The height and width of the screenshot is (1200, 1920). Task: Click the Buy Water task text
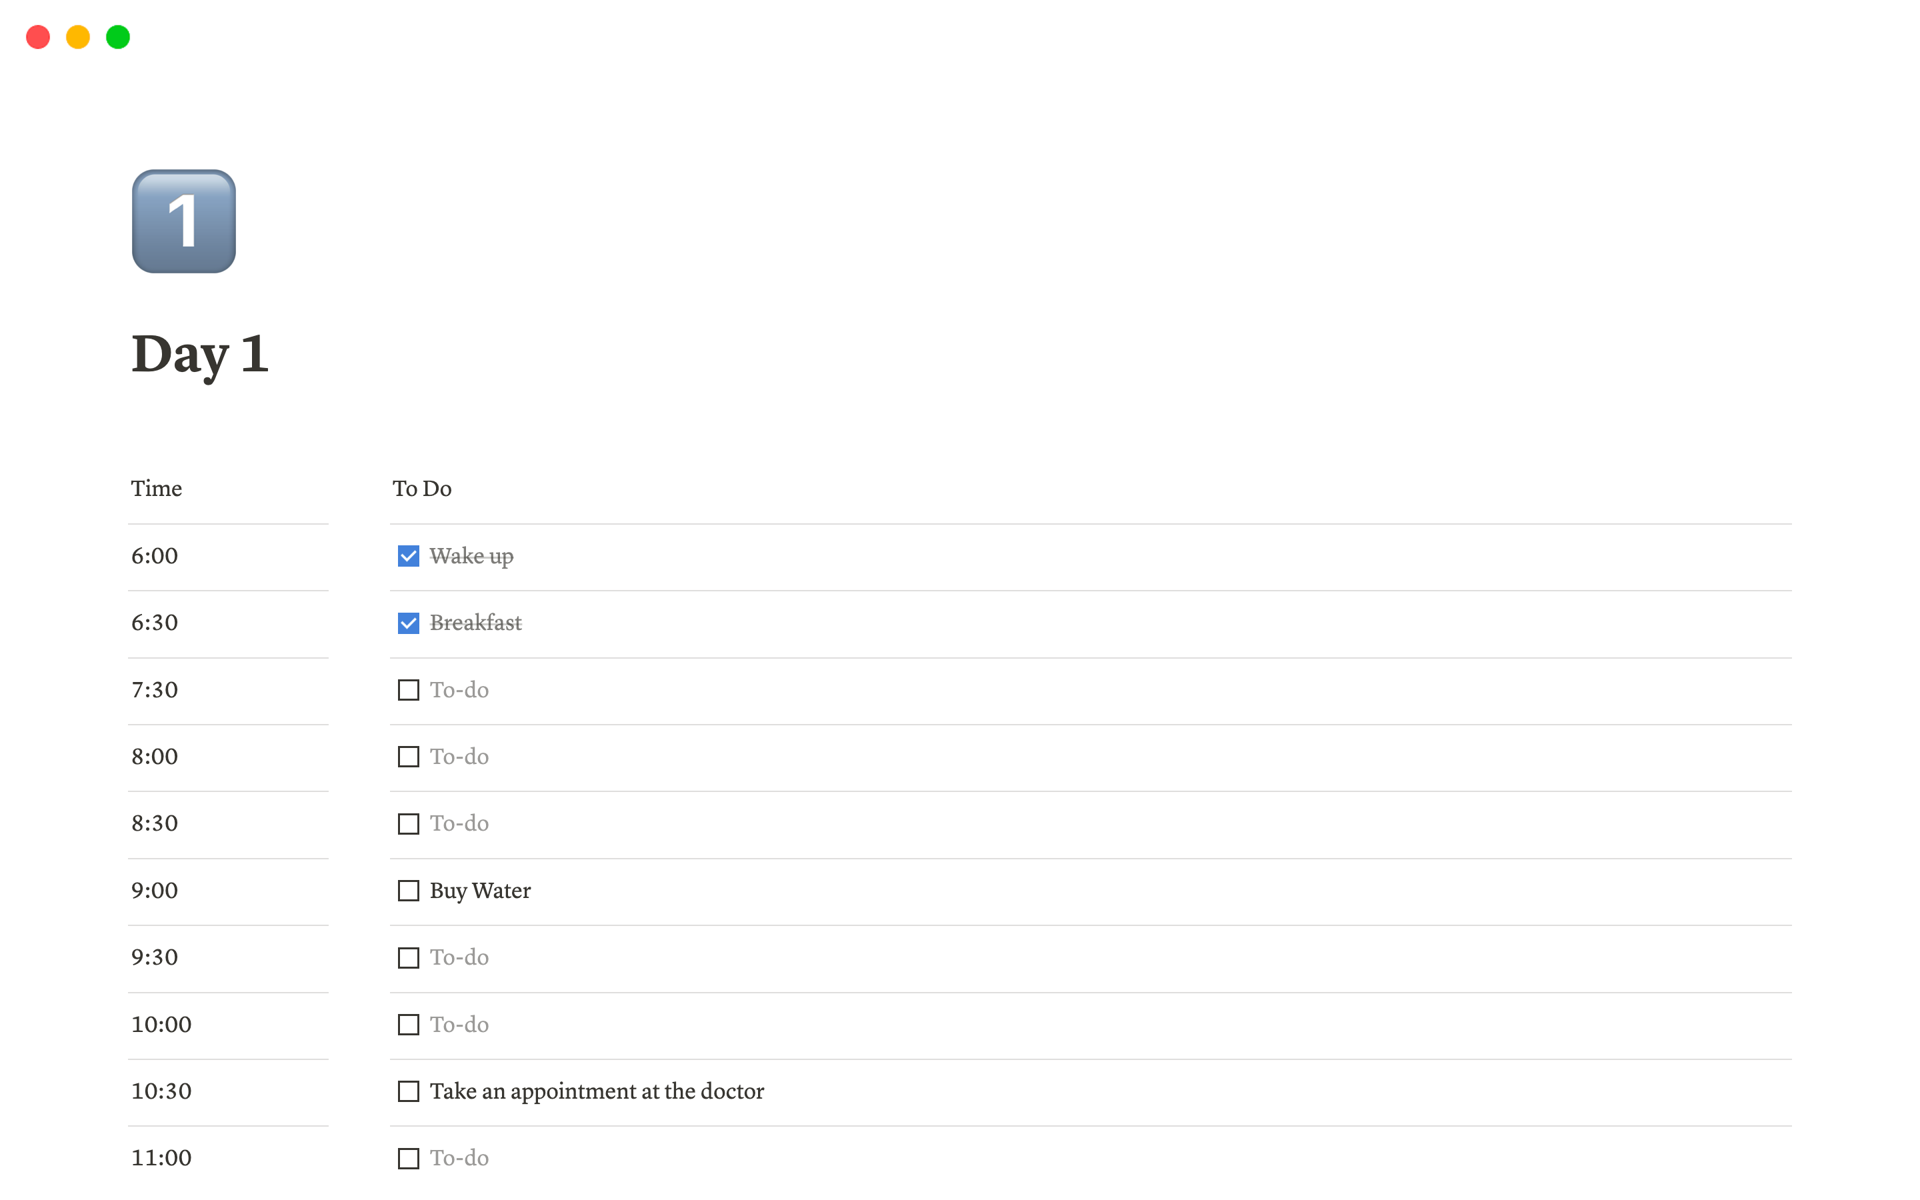pos(480,891)
